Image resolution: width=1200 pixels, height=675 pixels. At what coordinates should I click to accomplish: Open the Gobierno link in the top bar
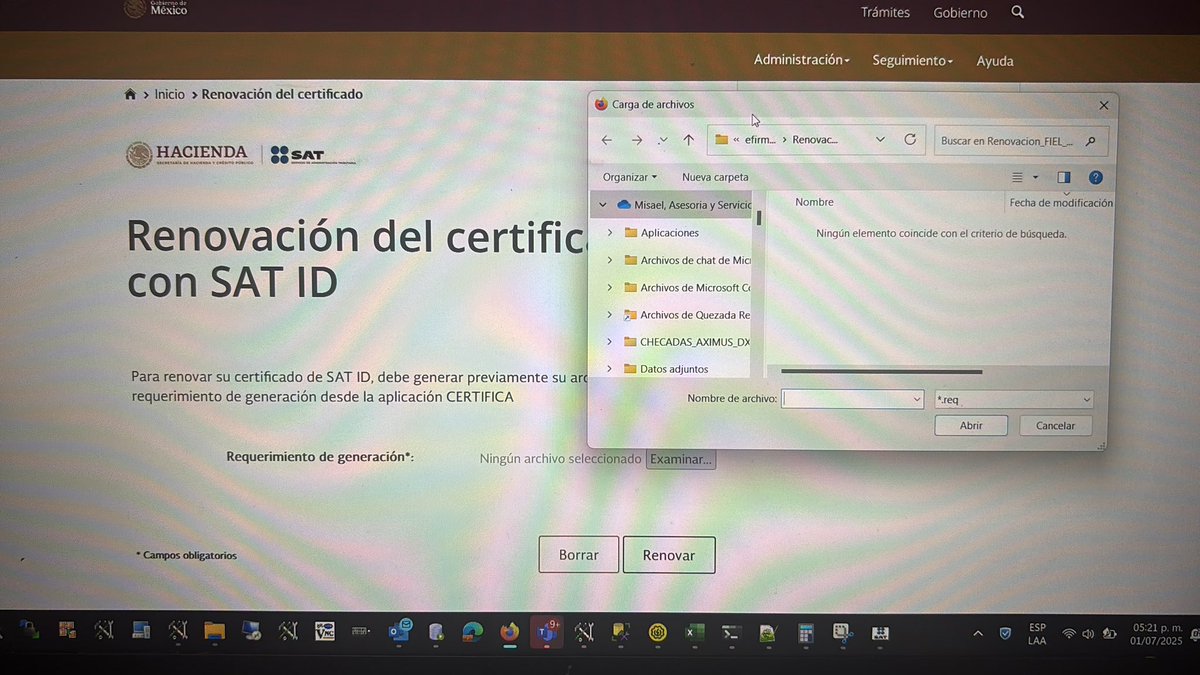click(x=960, y=13)
